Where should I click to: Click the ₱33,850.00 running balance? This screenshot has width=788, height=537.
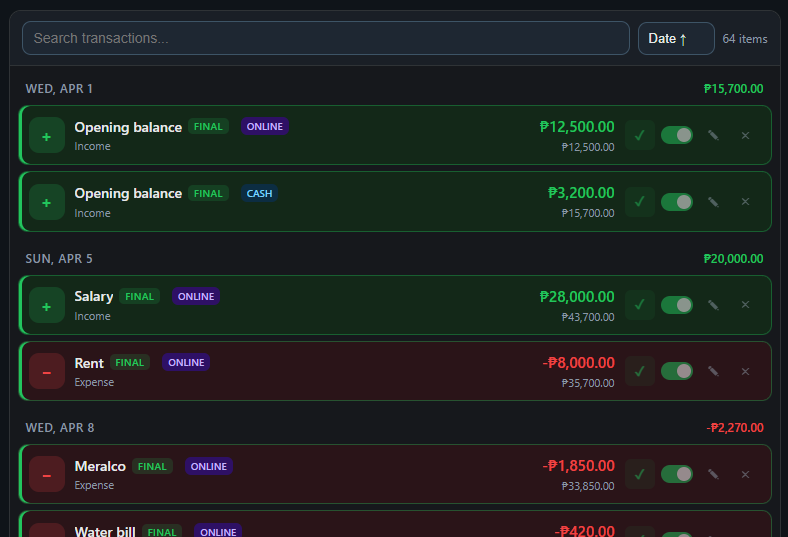(x=588, y=486)
